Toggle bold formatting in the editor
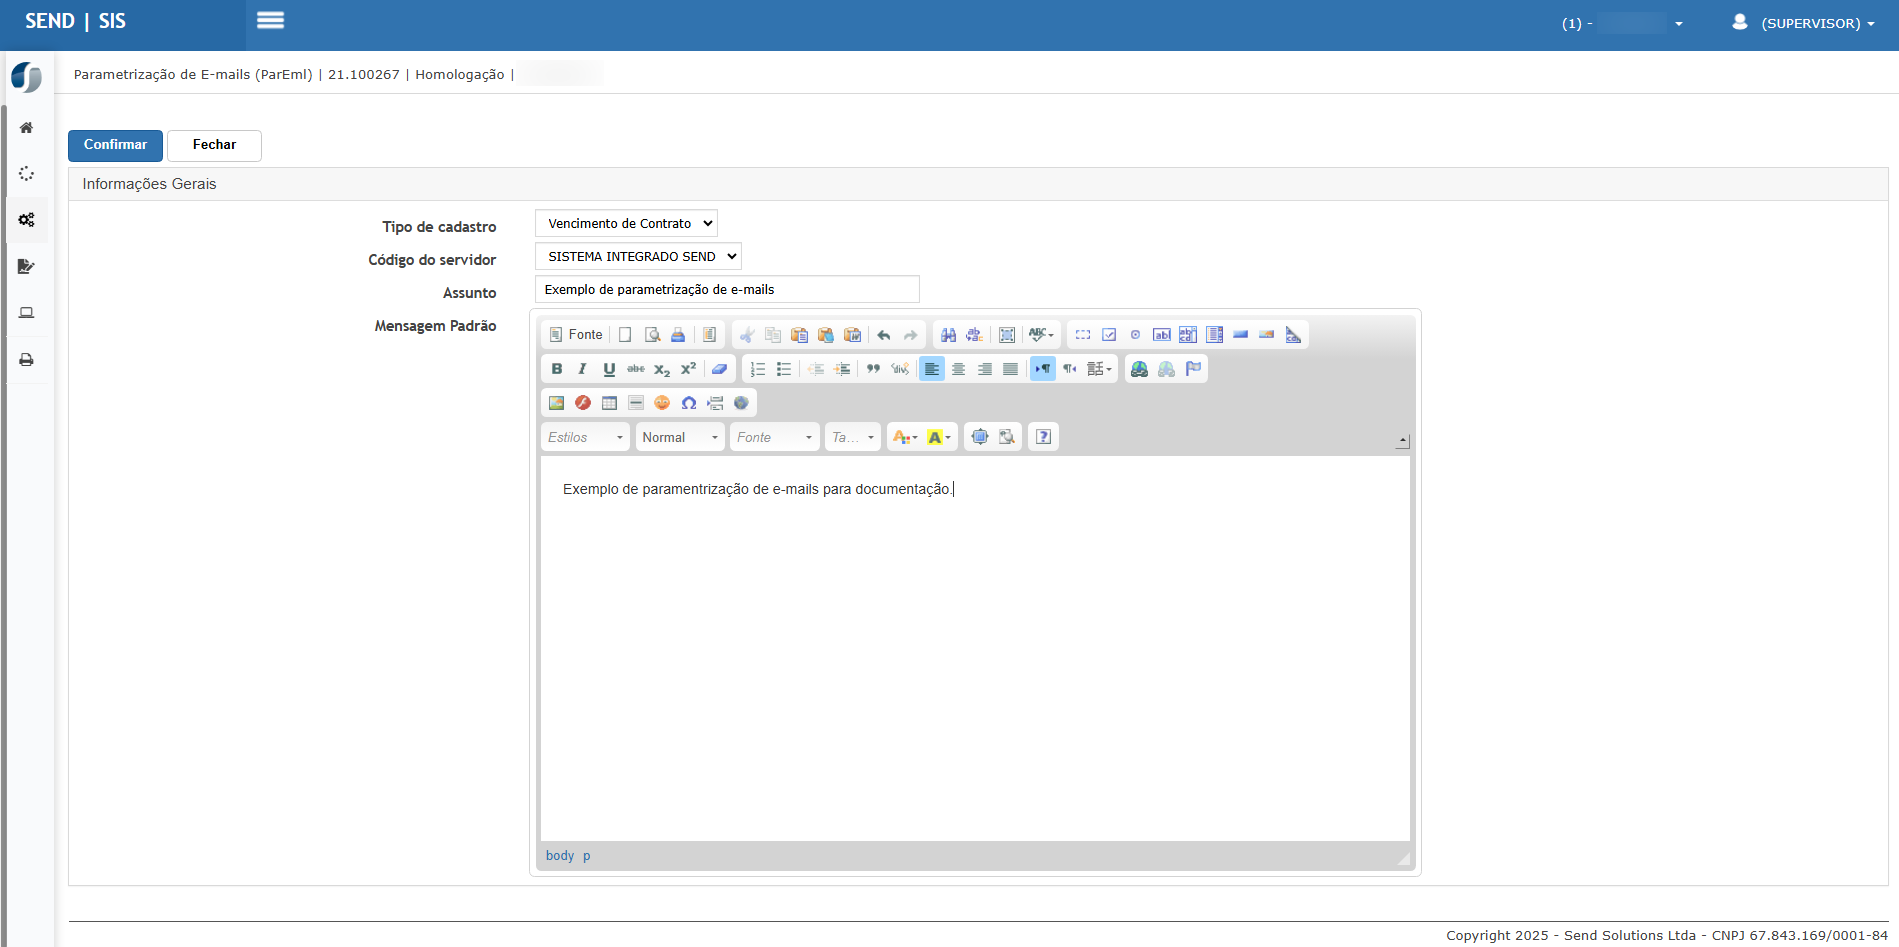The height and width of the screenshot is (947, 1899). [557, 369]
